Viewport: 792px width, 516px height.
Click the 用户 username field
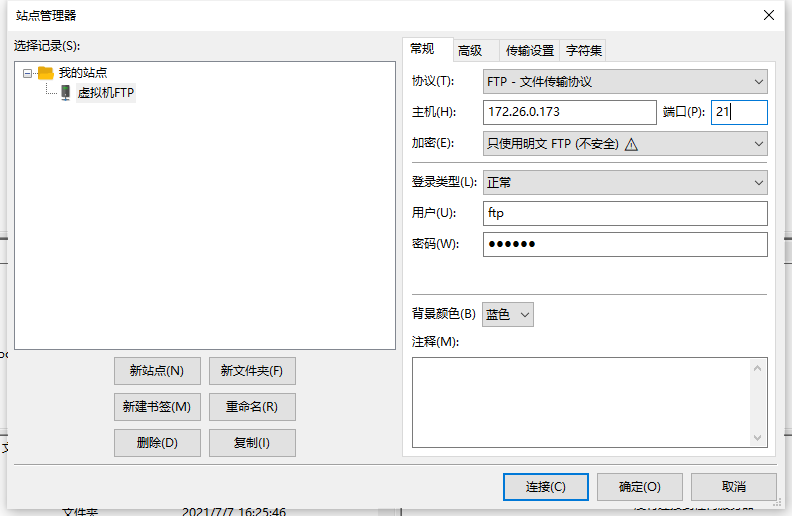pos(625,214)
